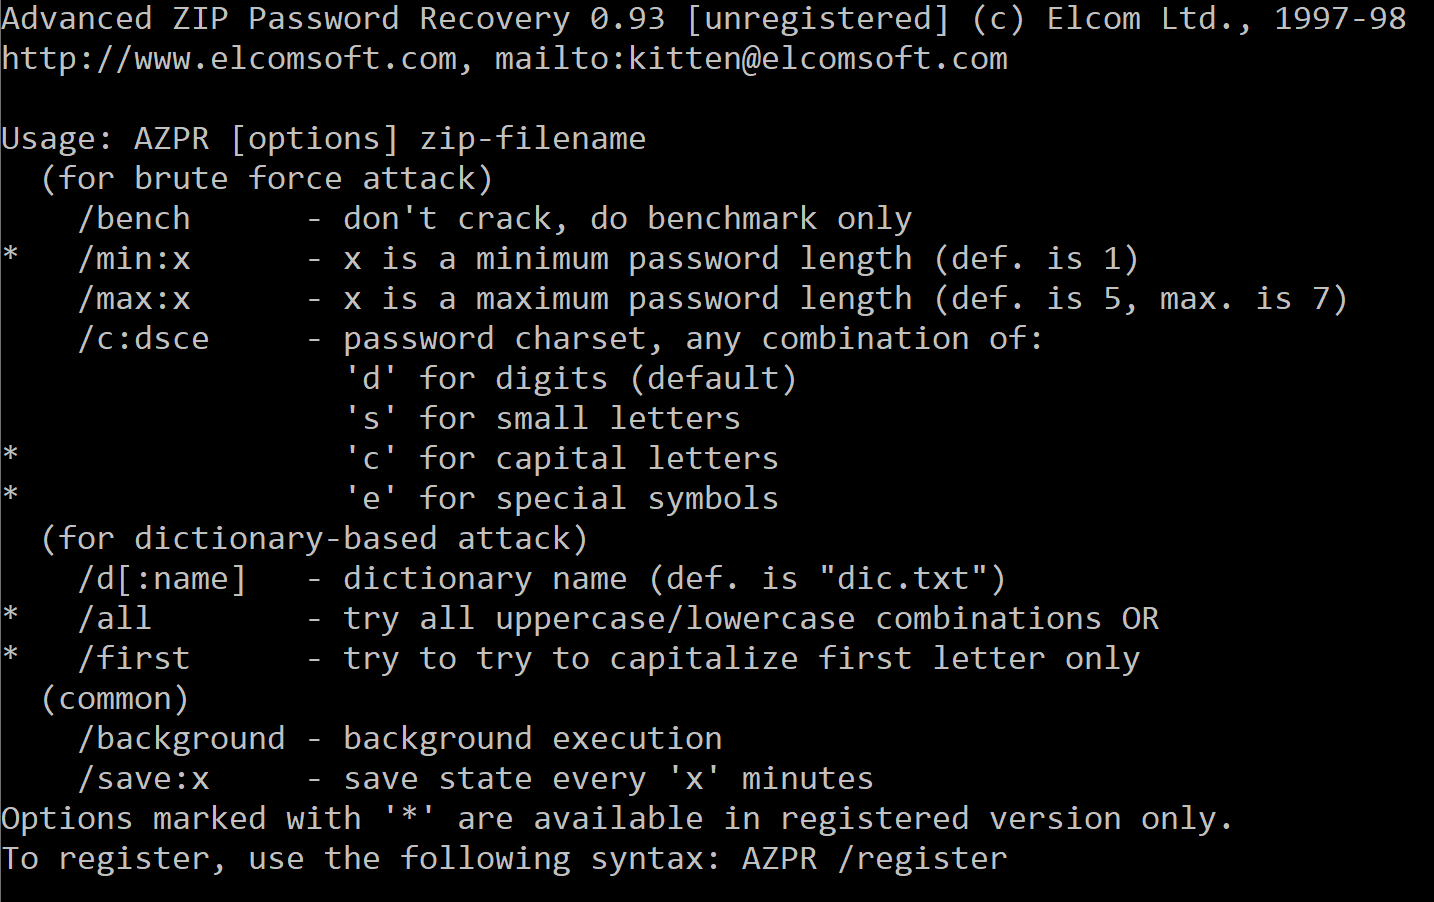Click the http://www.elcomsoft.com URL text

click(x=229, y=59)
